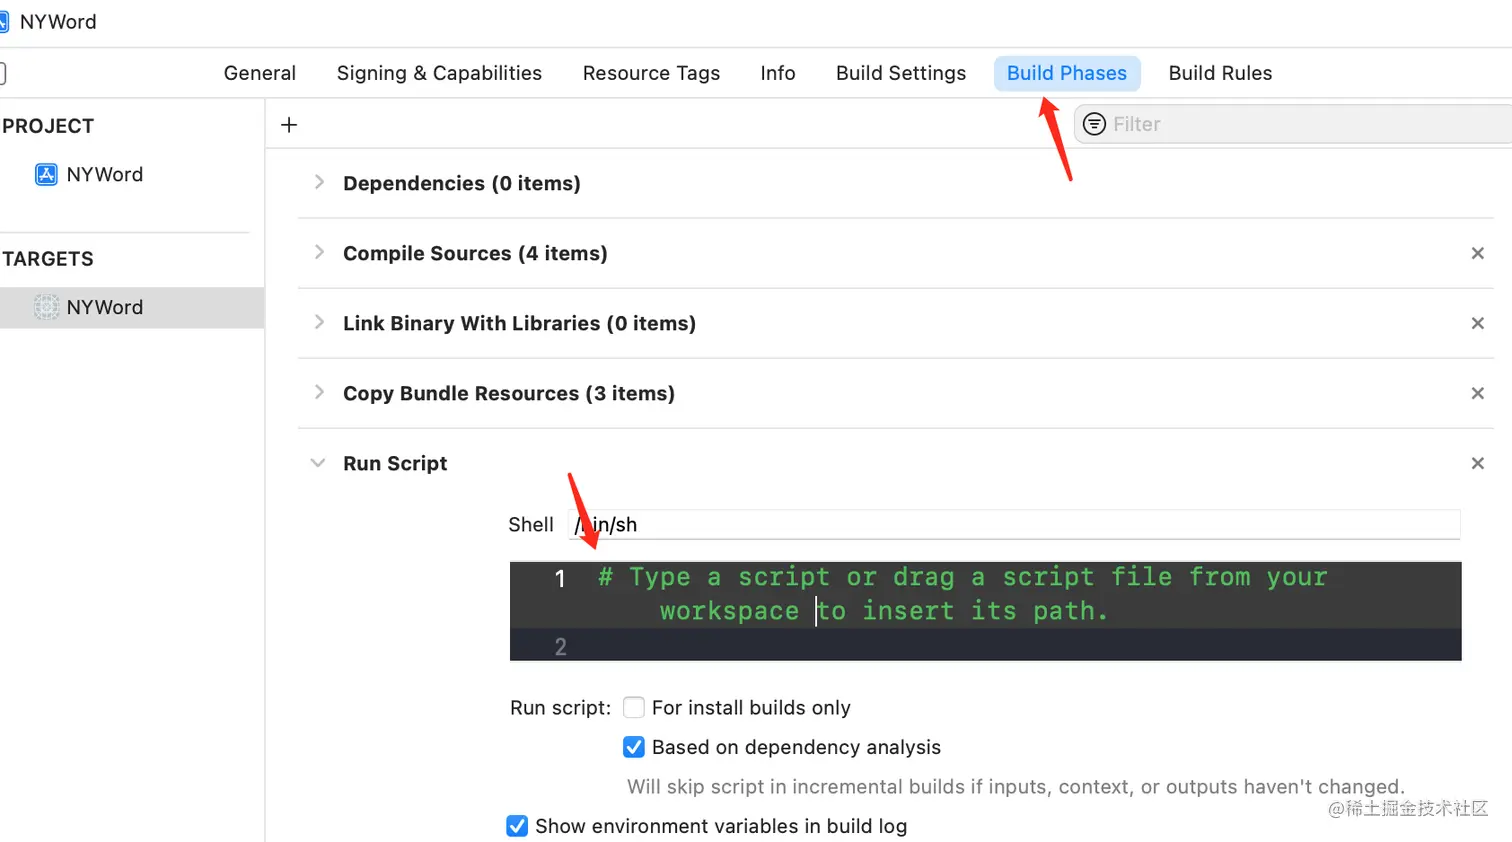Click Link Binary With Libraries (0 items) heading
The height and width of the screenshot is (842, 1512).
[519, 324]
